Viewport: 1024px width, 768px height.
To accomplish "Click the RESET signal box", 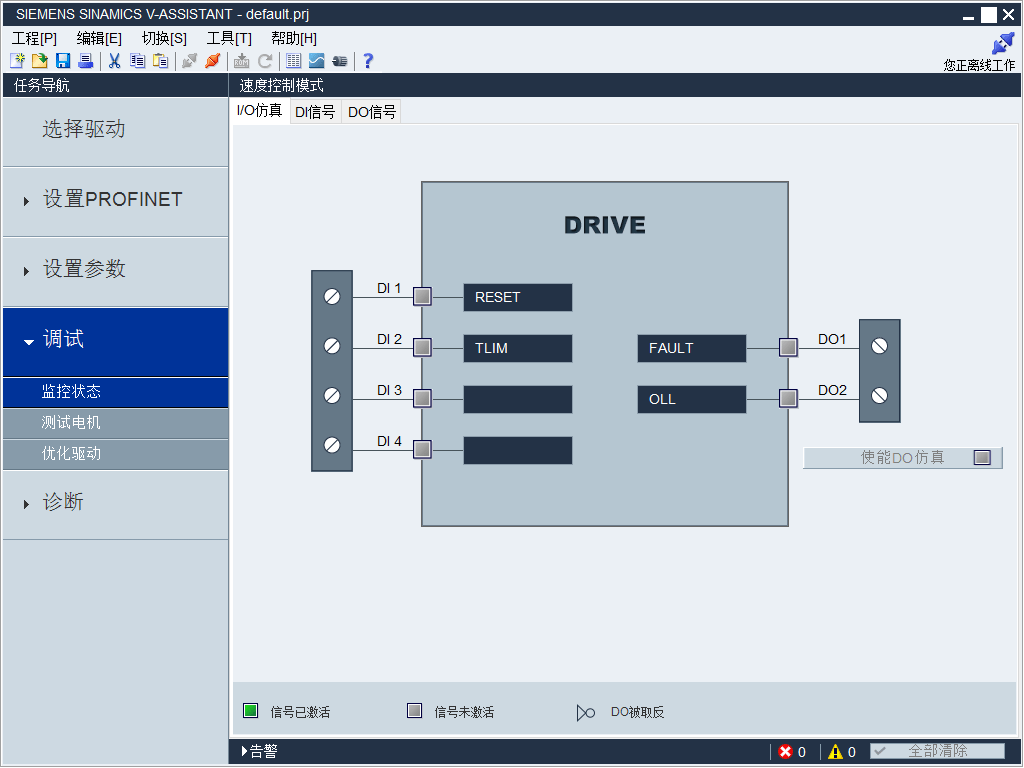I will [x=518, y=297].
